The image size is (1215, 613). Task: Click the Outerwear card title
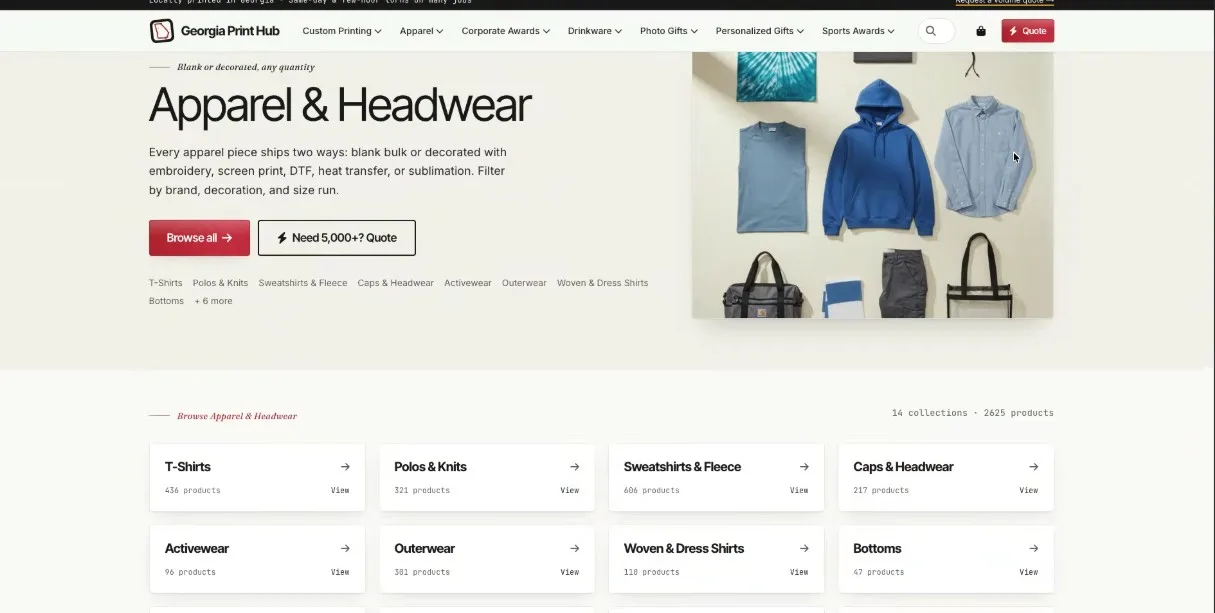coord(424,549)
